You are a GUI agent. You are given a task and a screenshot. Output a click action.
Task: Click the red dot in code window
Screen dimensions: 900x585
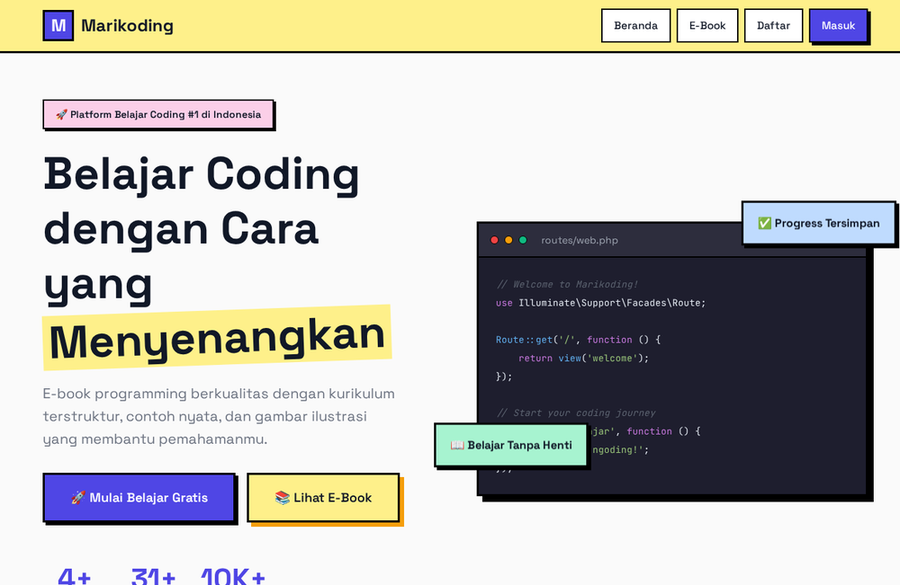click(x=494, y=240)
